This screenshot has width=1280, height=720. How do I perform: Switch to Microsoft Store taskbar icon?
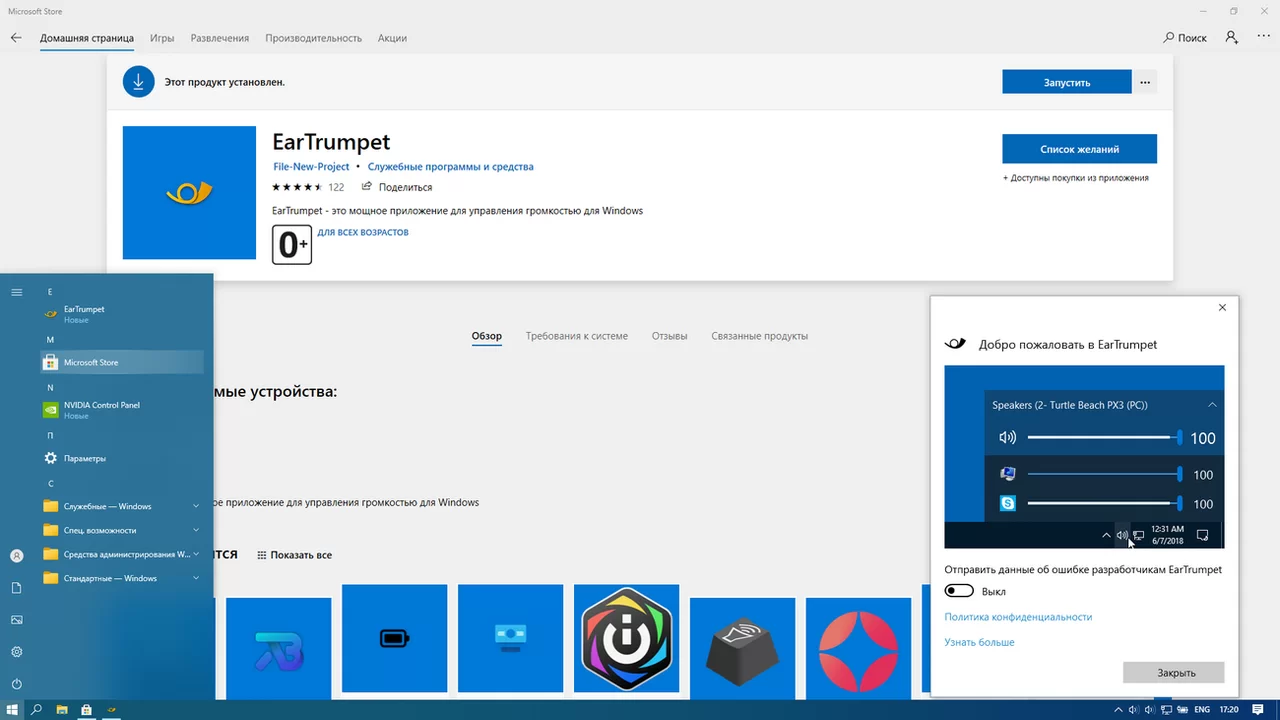[87, 710]
